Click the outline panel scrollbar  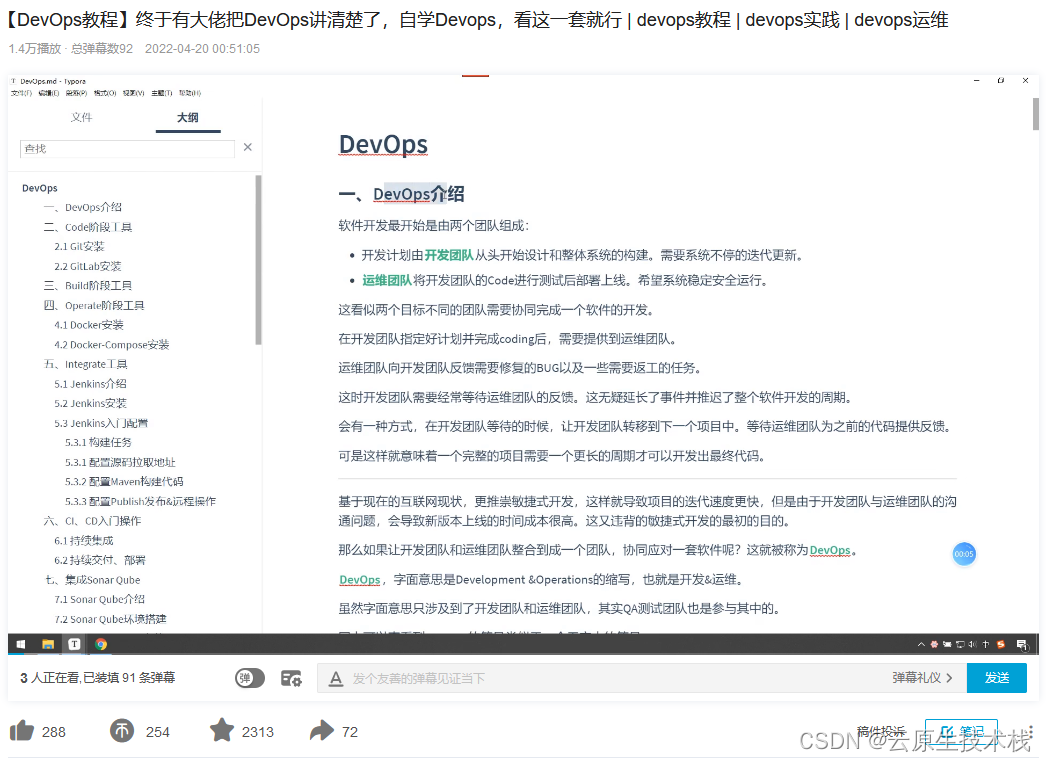click(258, 260)
